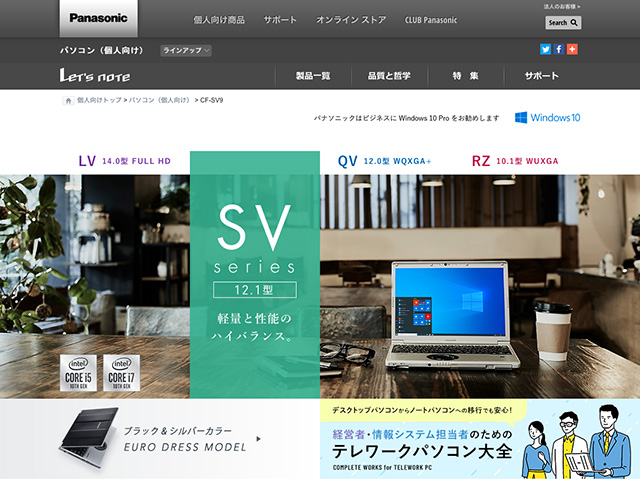Click the home breadcrumb icon
Viewport: 640px width, 480px height.
click(x=68, y=100)
